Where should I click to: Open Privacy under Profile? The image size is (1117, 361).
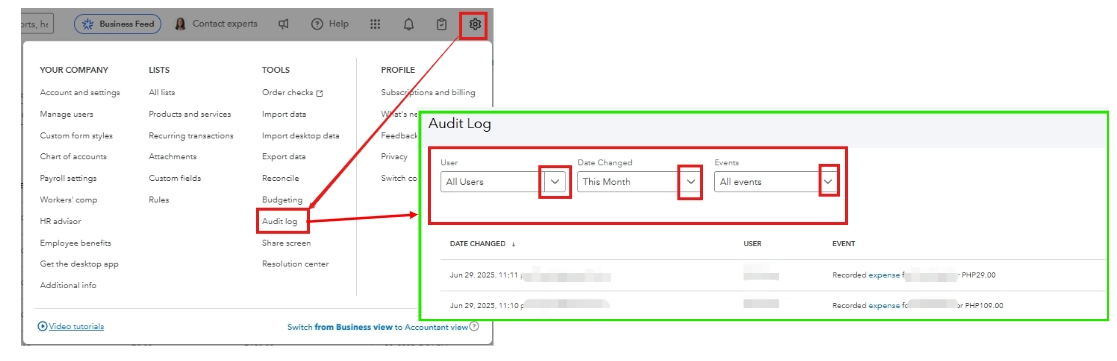click(x=394, y=157)
